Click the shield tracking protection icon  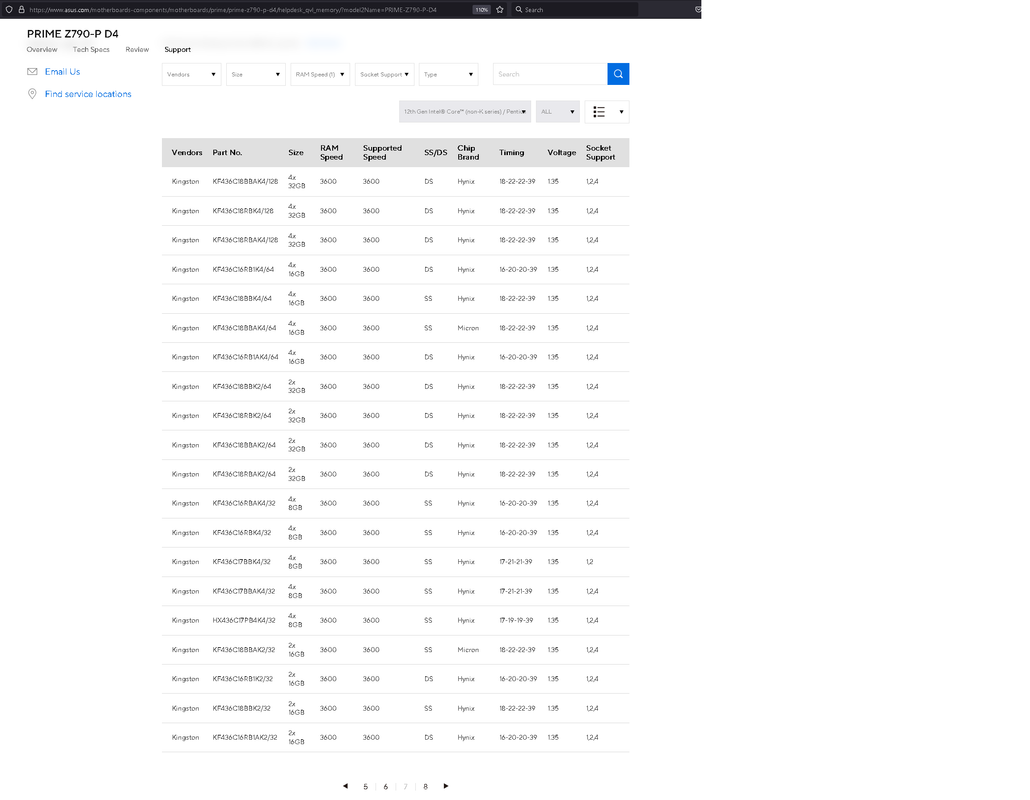pos(9,10)
